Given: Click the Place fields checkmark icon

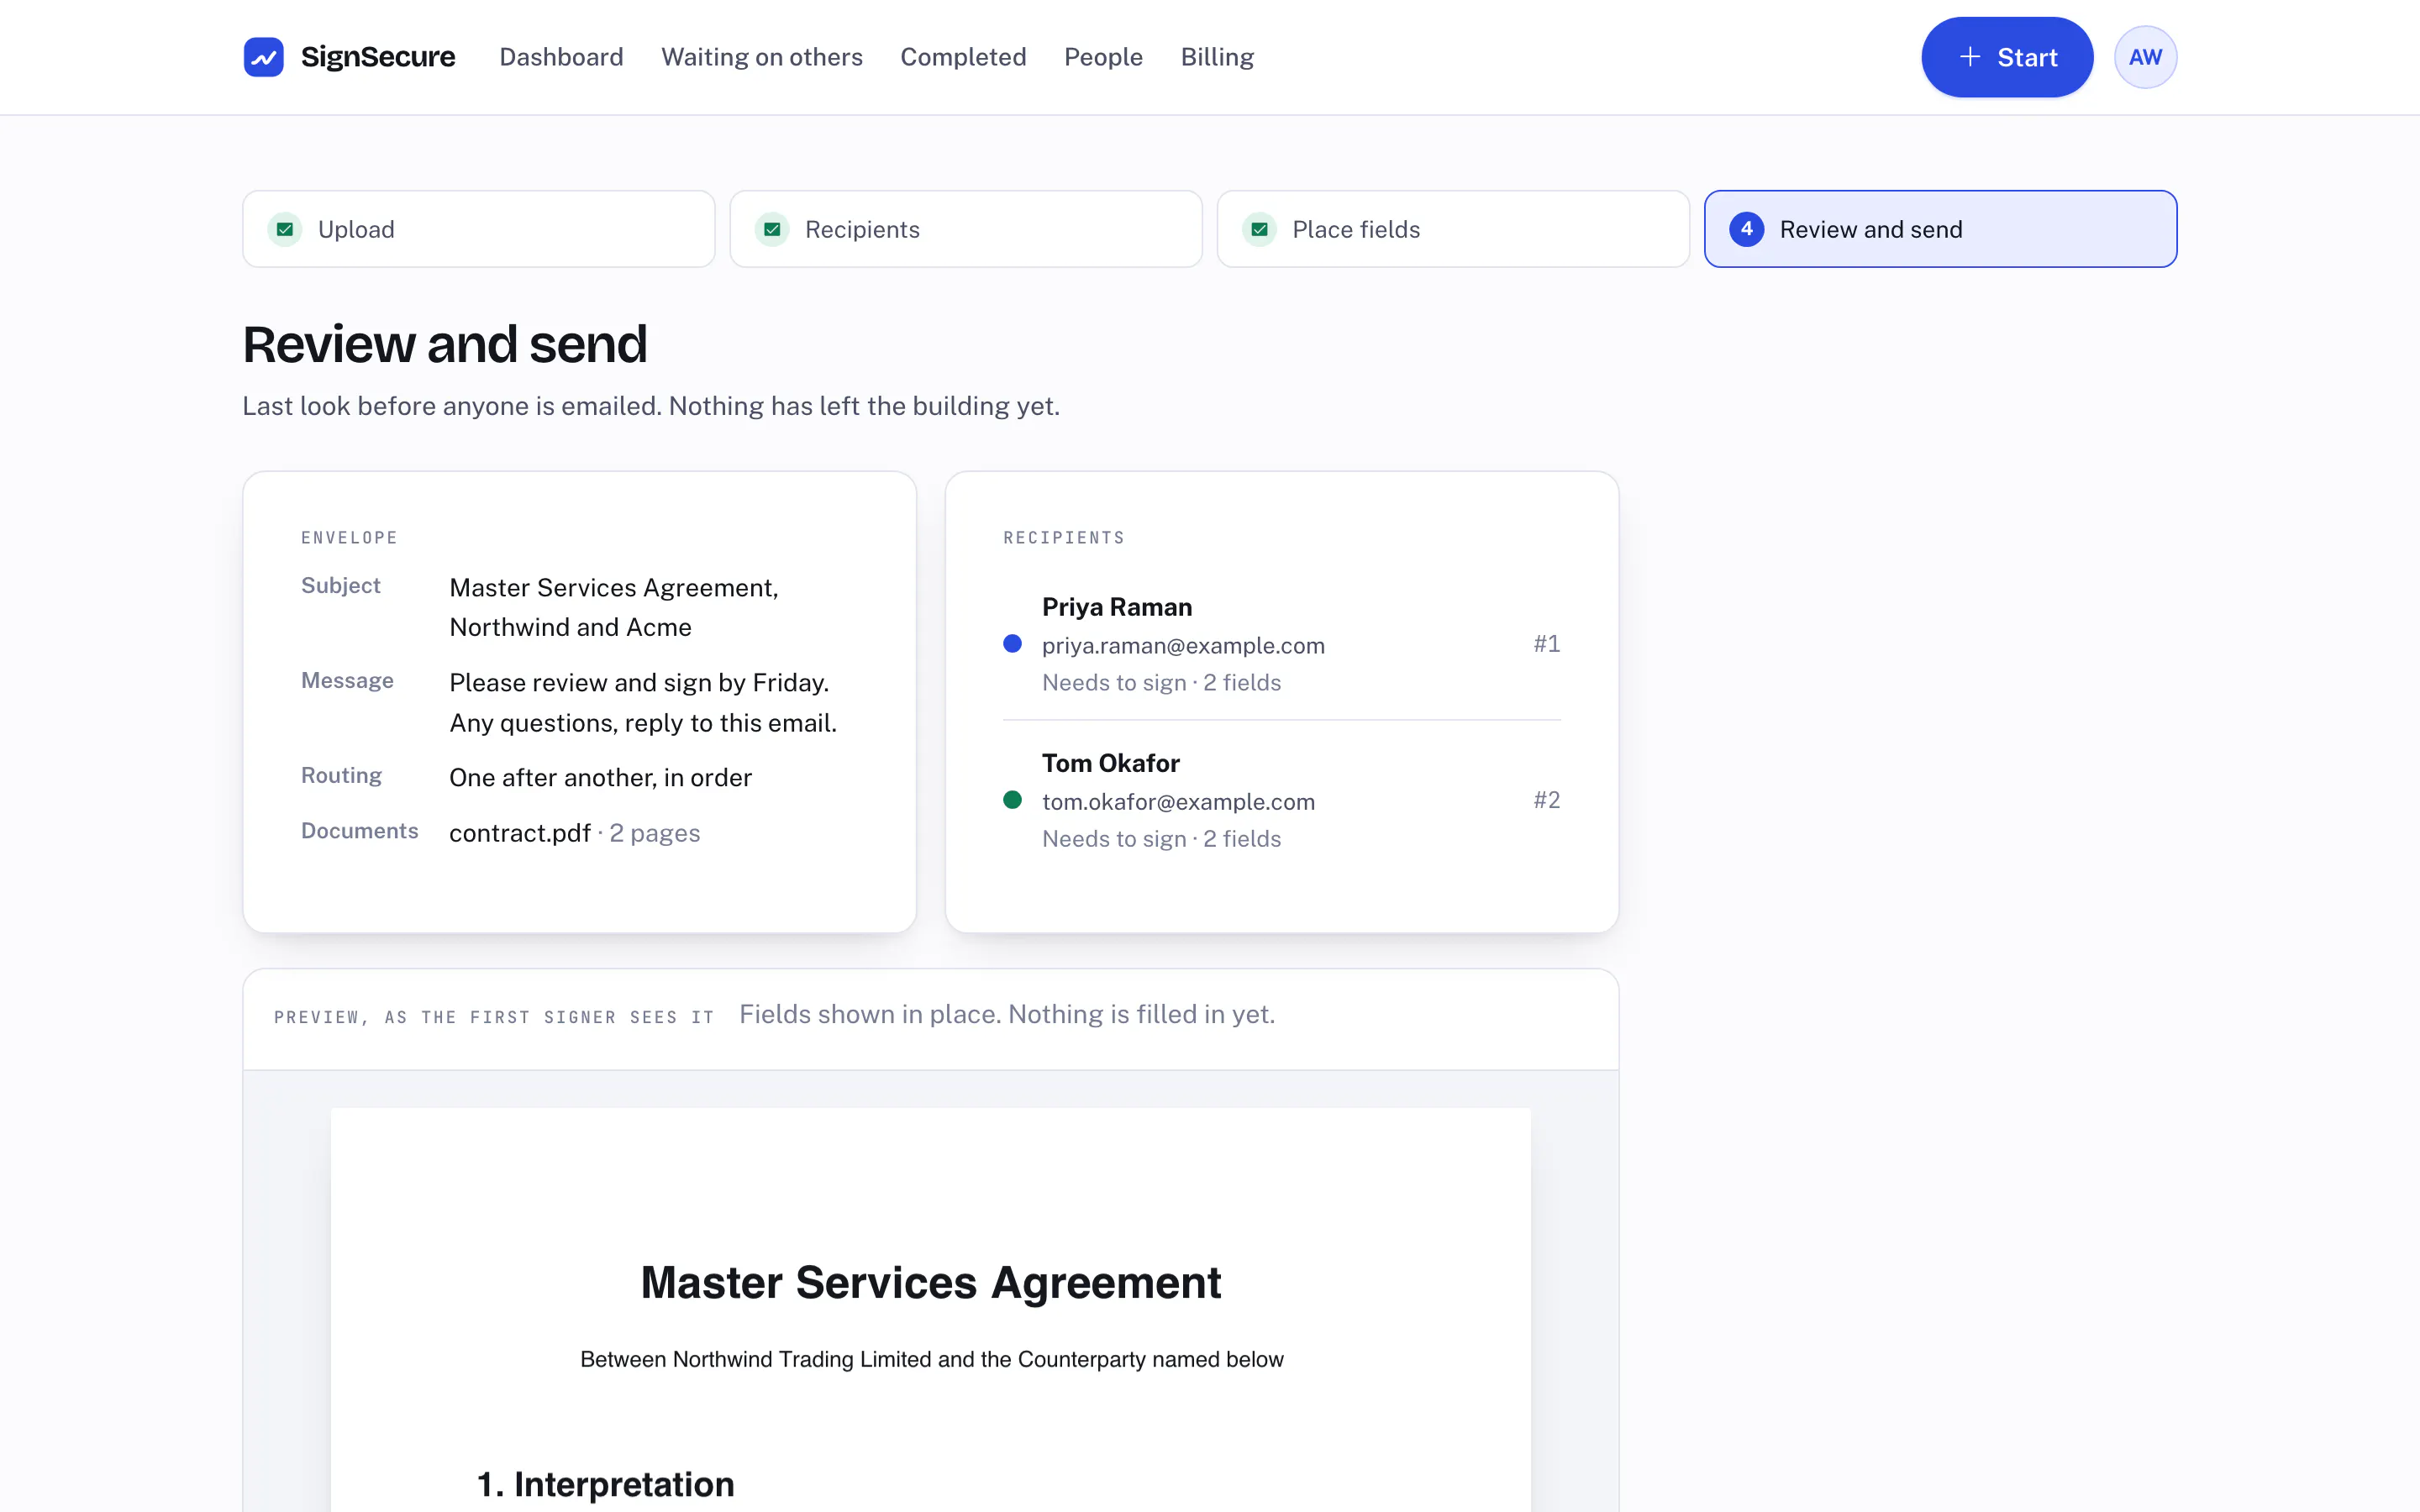Looking at the screenshot, I should (1259, 229).
